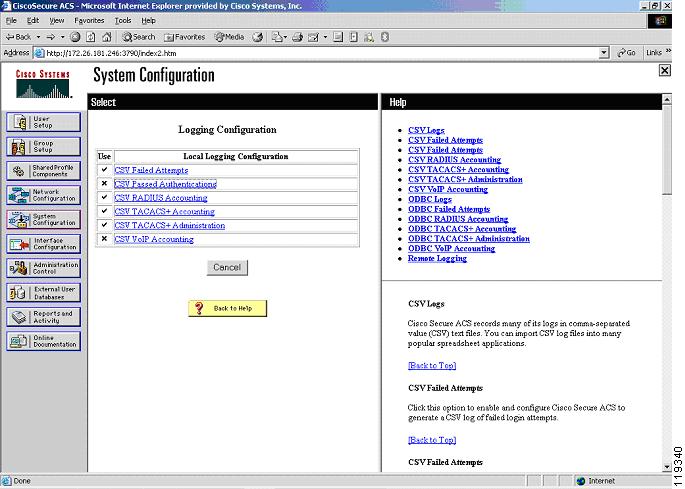The height and width of the screenshot is (489, 685).
Task: Expand the Links toolbar chevron
Action: click(x=668, y=52)
